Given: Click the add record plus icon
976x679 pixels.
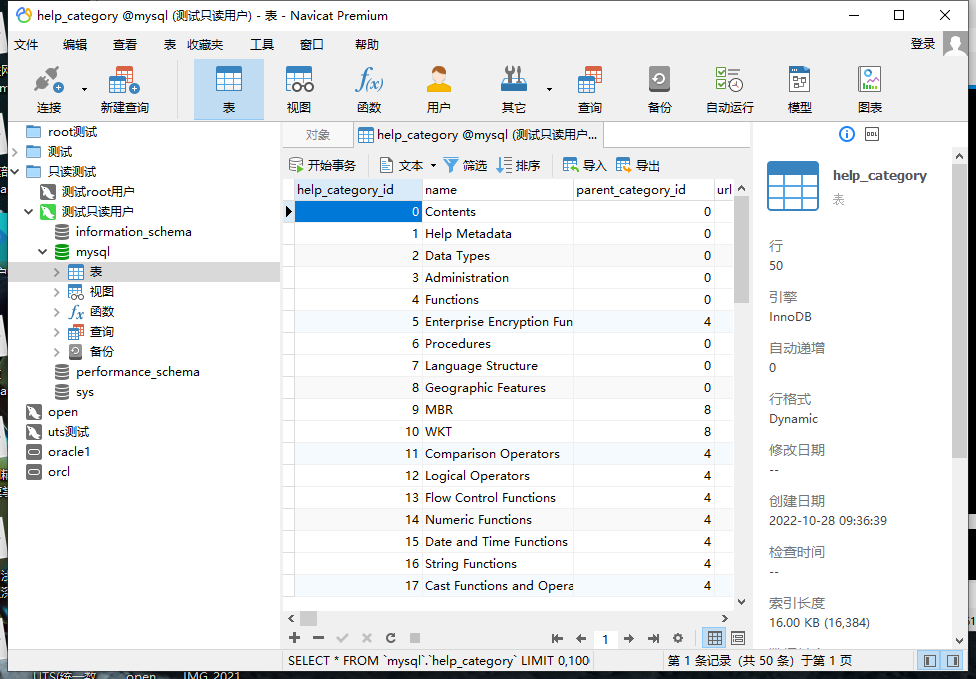Looking at the screenshot, I should click(294, 638).
